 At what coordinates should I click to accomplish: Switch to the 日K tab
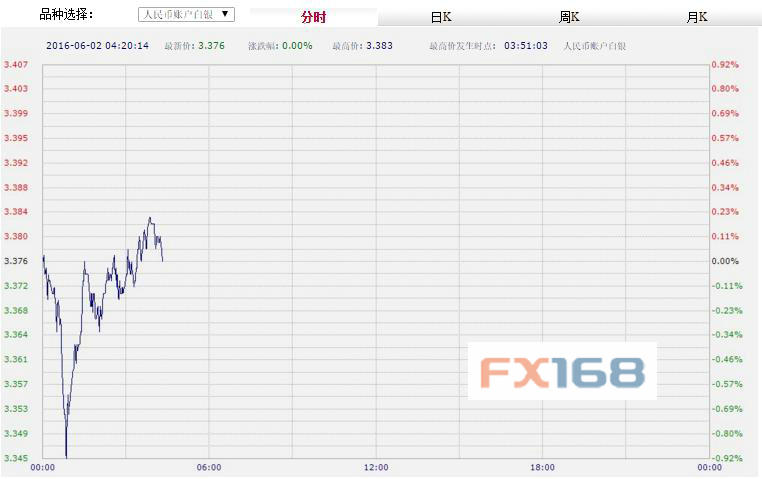tap(441, 18)
